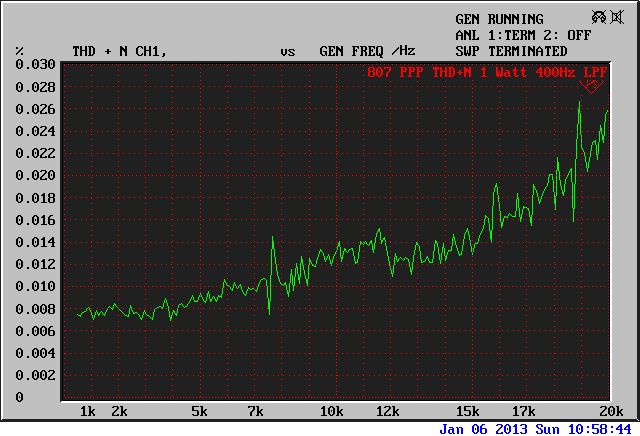
Task: Click the muted speaker icon
Action: (x=619, y=17)
